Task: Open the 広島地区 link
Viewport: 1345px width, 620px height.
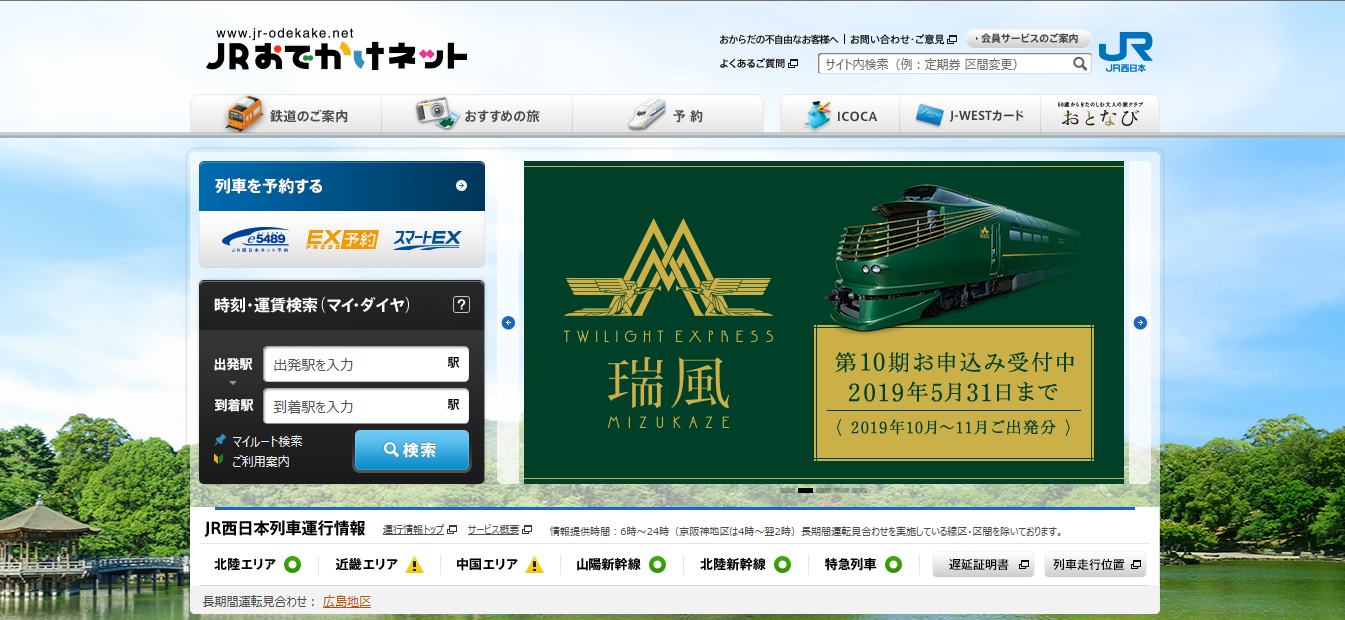Action: 347,601
